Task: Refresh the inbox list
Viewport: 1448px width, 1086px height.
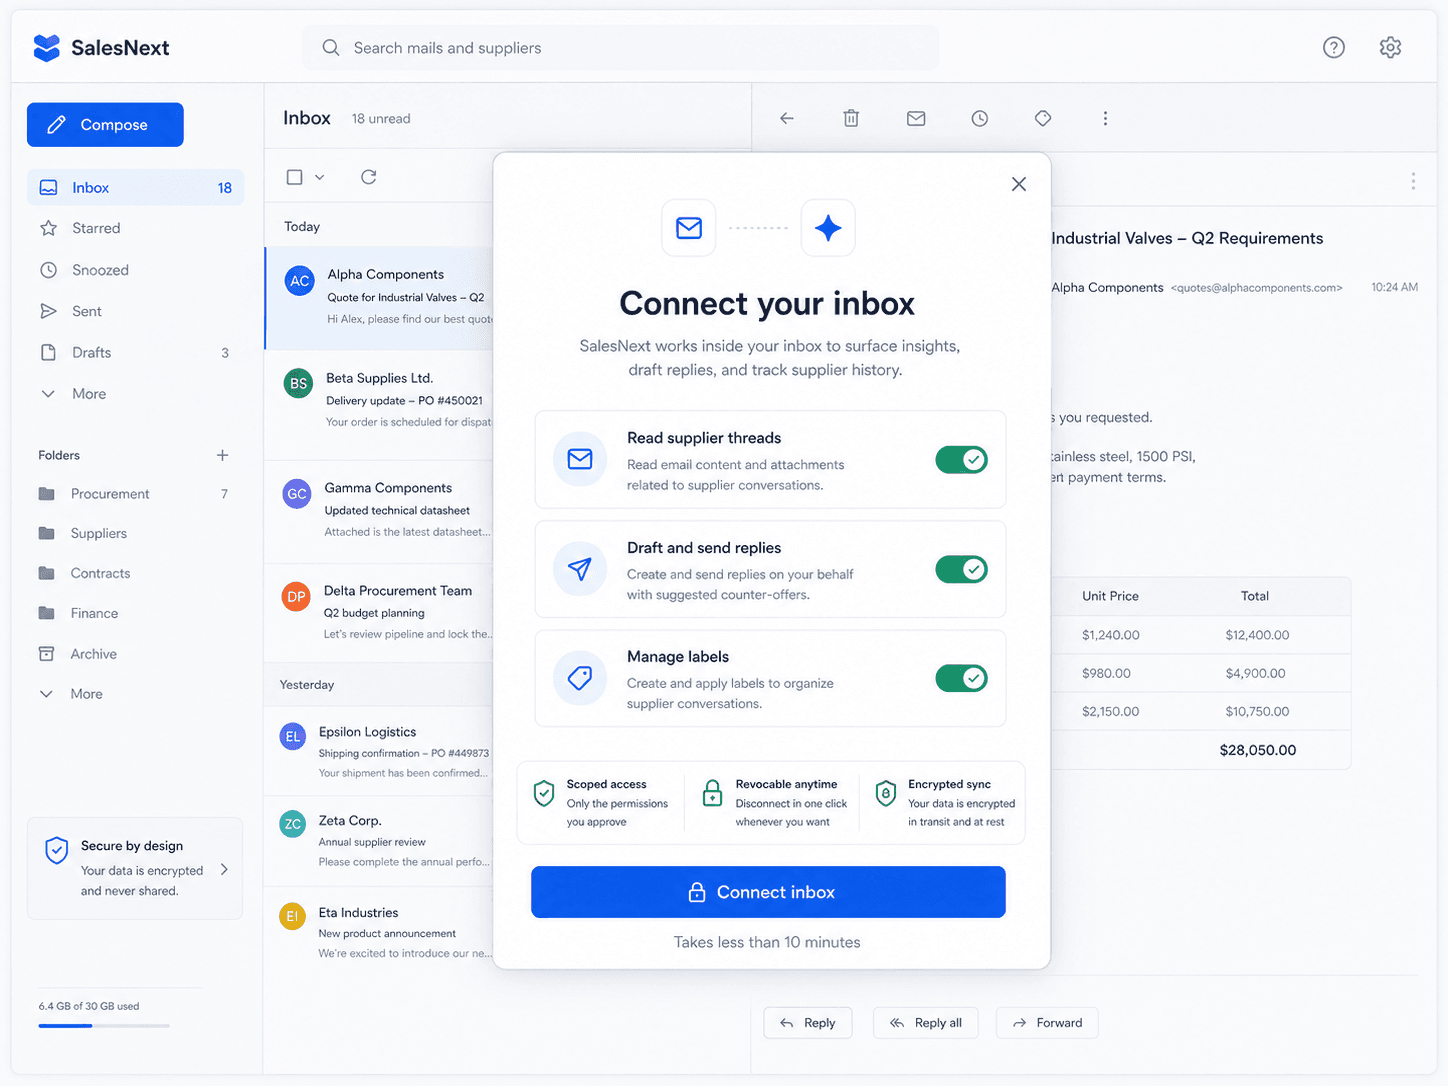Action: tap(369, 177)
